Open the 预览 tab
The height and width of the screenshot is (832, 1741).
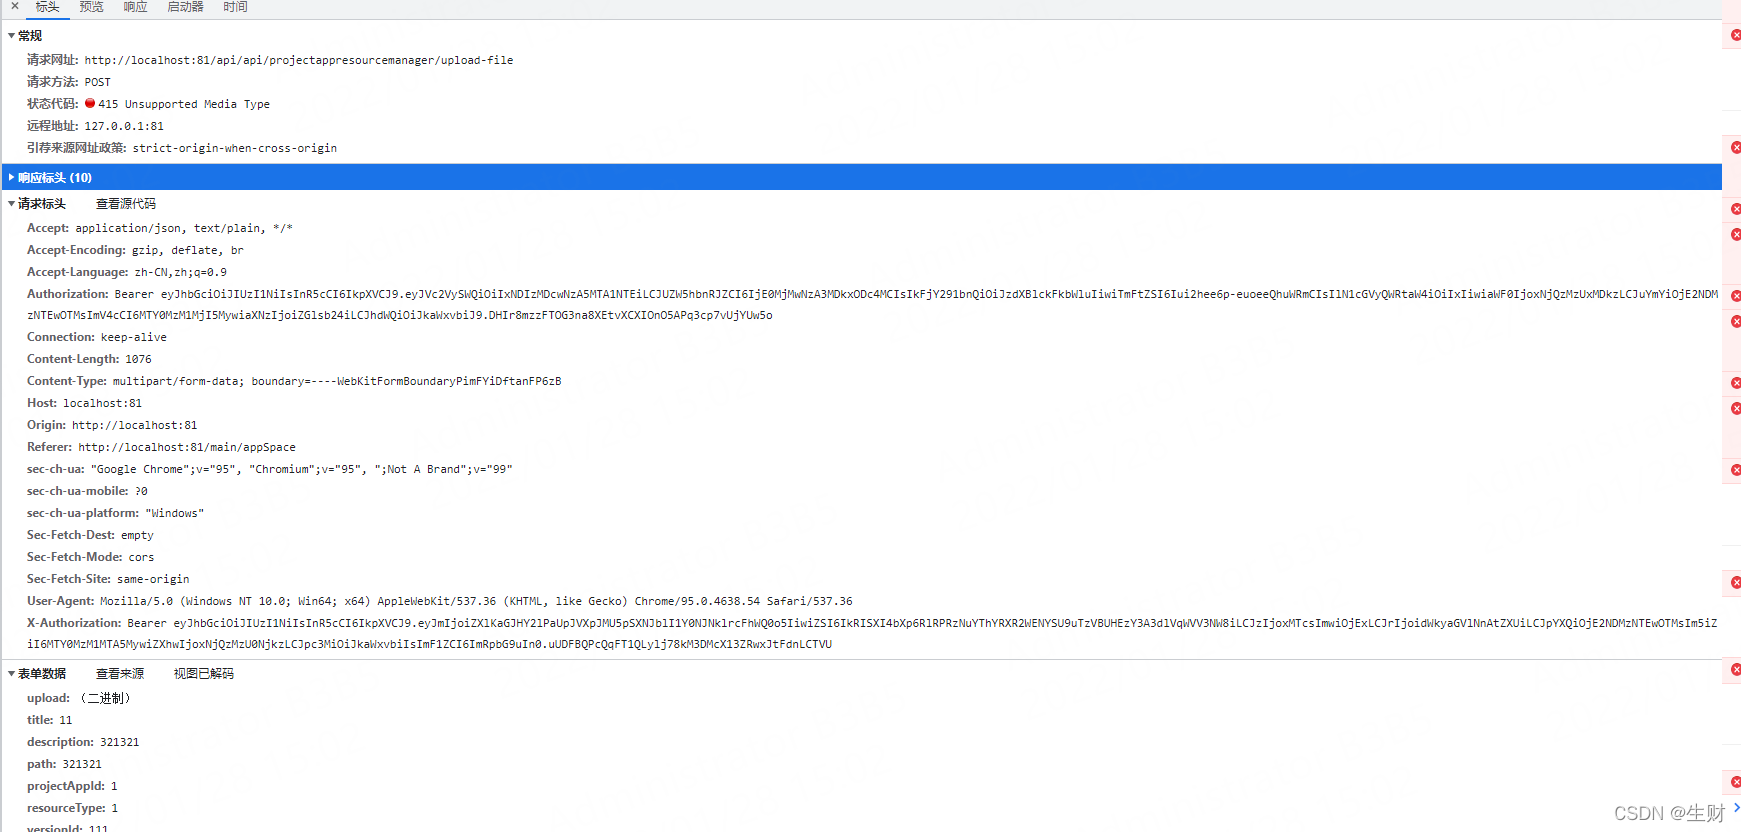click(x=91, y=7)
